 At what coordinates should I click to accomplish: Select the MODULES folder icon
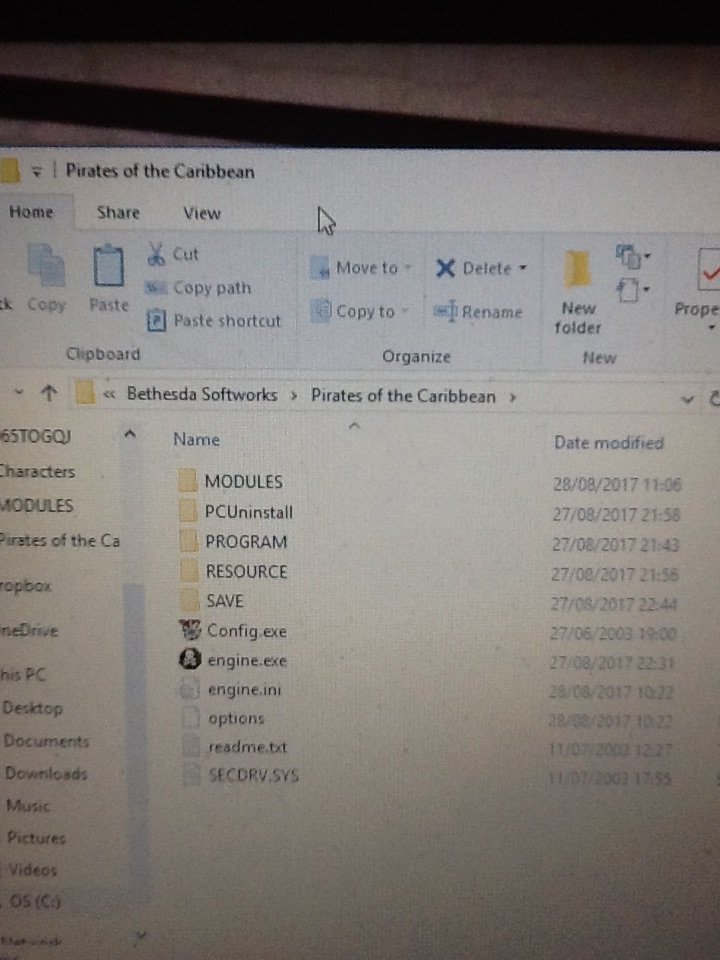[188, 481]
